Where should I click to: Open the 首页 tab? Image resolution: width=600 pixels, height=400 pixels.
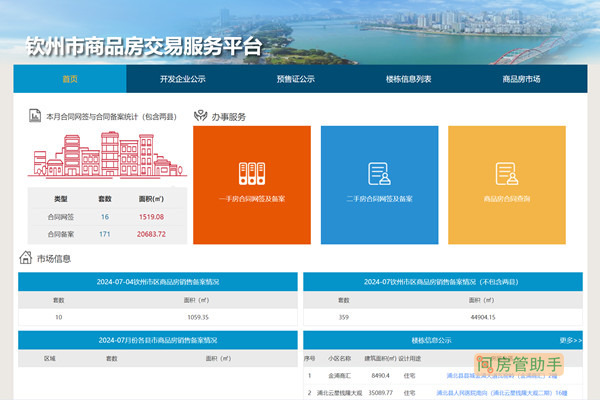click(x=69, y=79)
